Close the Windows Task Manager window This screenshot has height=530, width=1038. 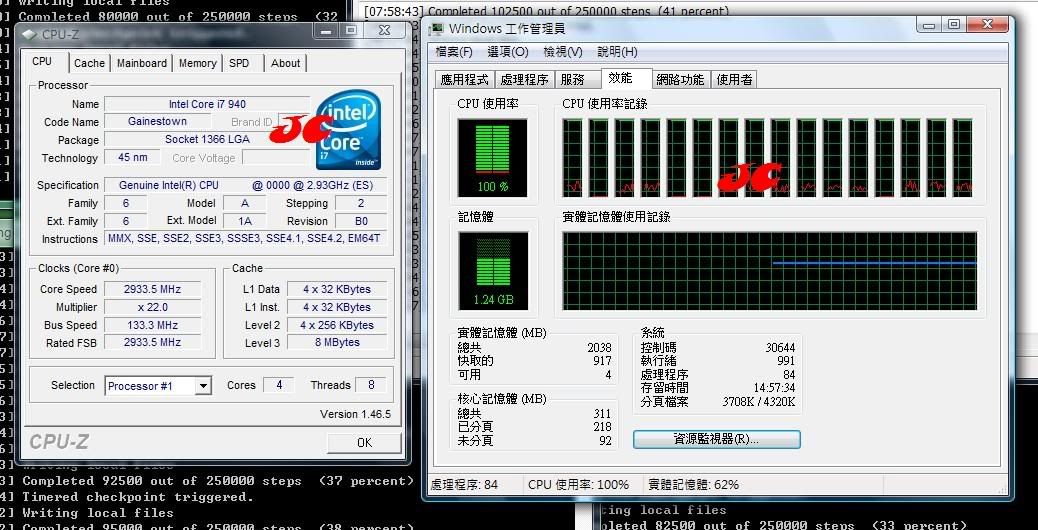coord(987,24)
